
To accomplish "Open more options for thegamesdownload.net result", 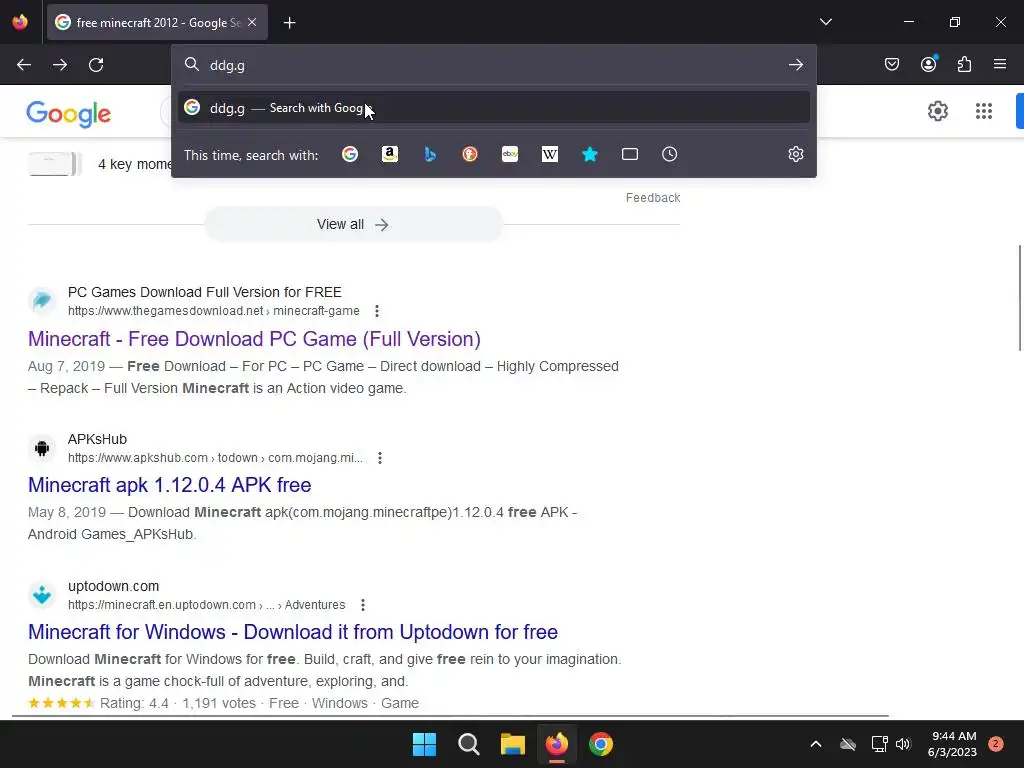I will coord(377,311).
